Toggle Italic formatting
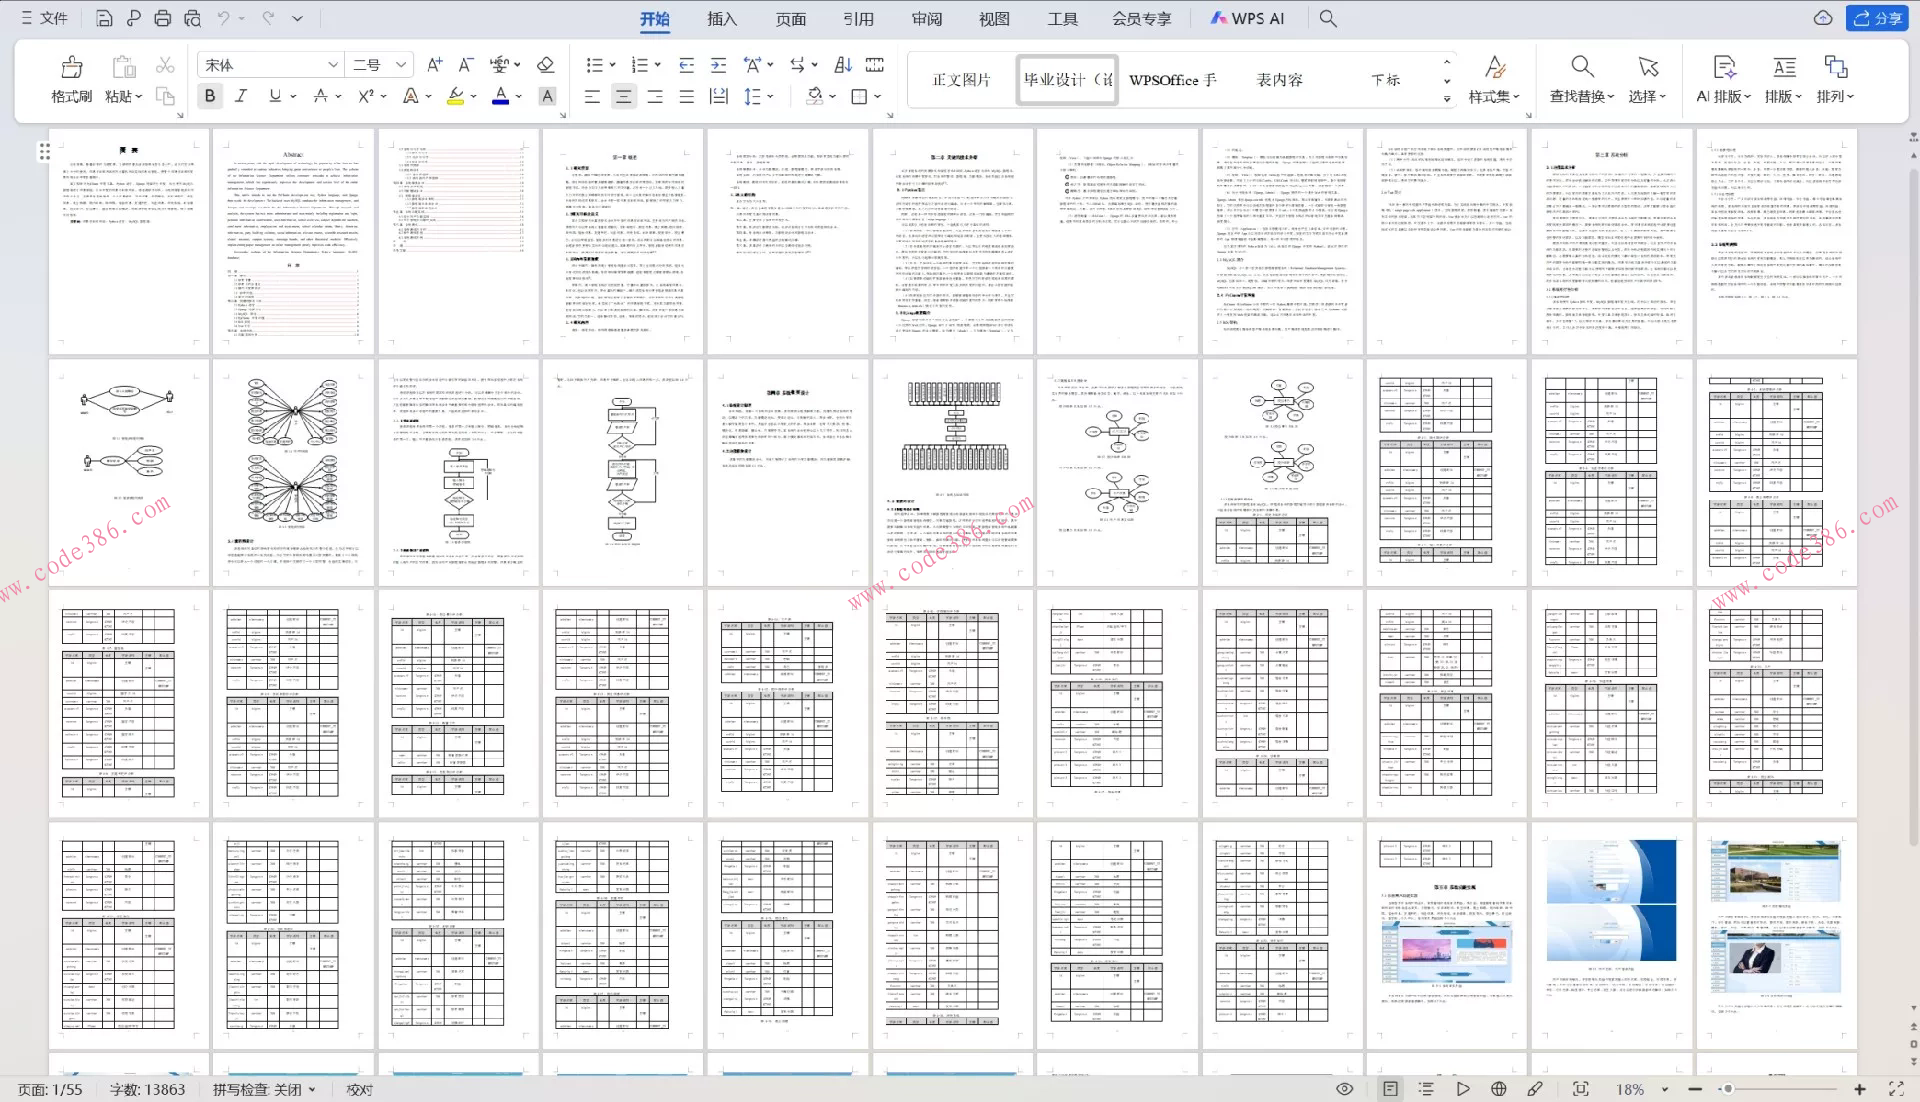1920x1102 pixels. tap(241, 96)
